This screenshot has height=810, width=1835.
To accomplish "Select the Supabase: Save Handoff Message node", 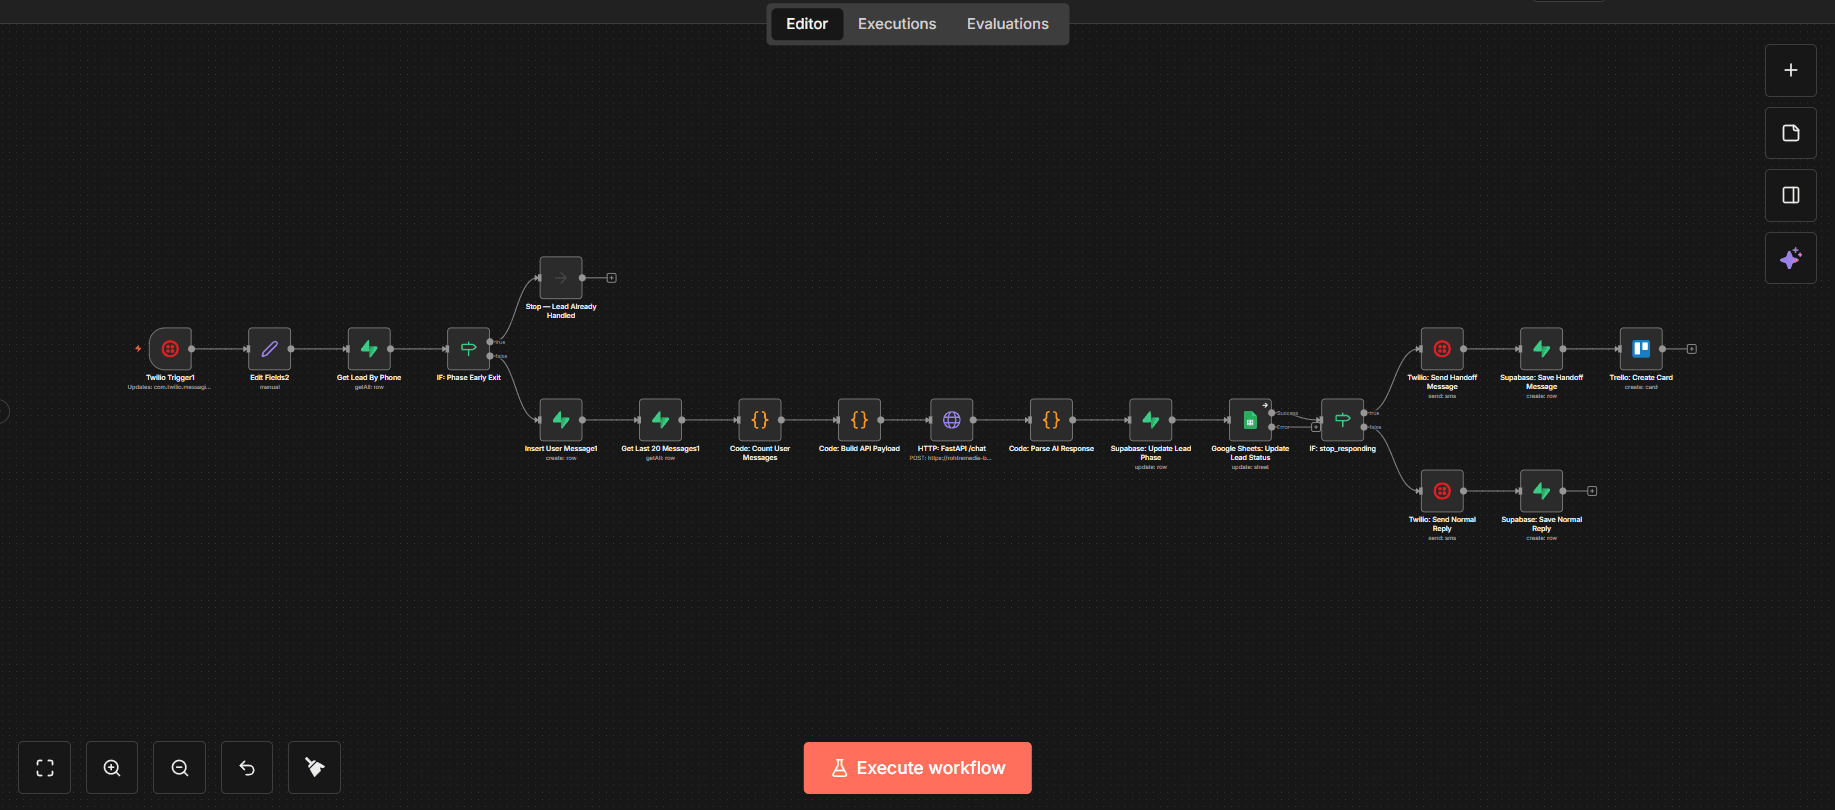I will coord(1542,349).
